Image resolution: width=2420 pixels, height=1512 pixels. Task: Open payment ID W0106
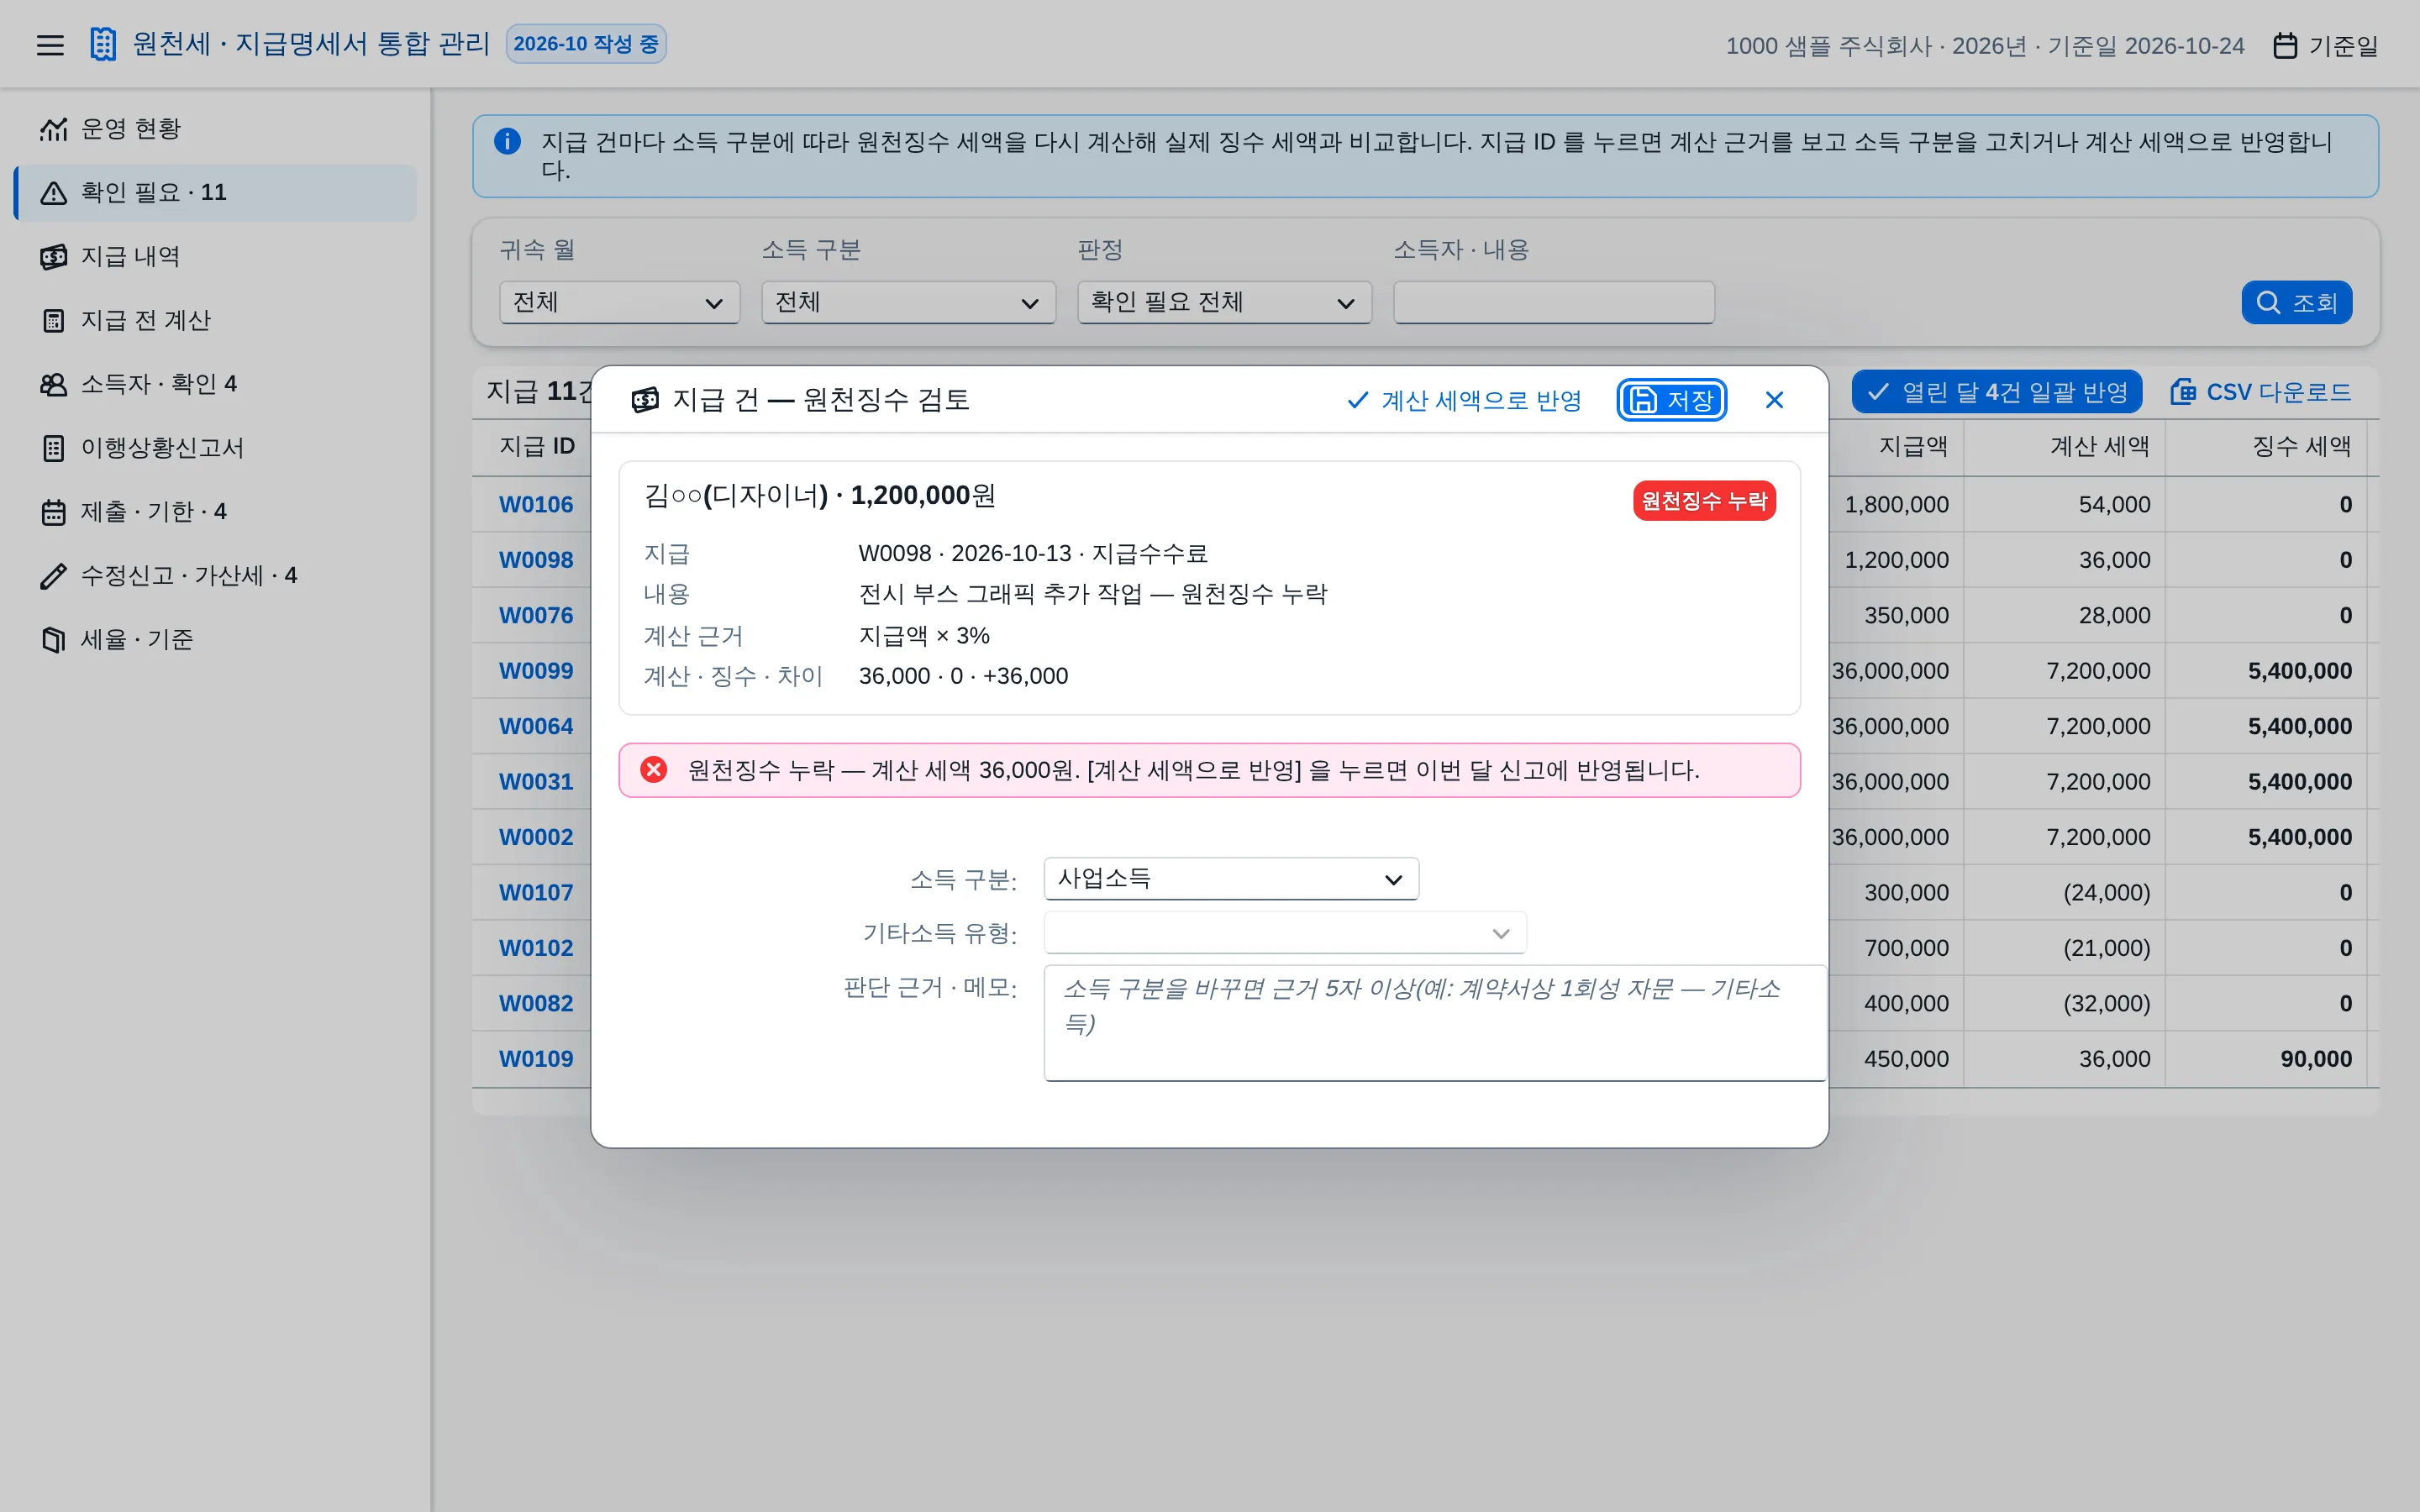click(536, 505)
